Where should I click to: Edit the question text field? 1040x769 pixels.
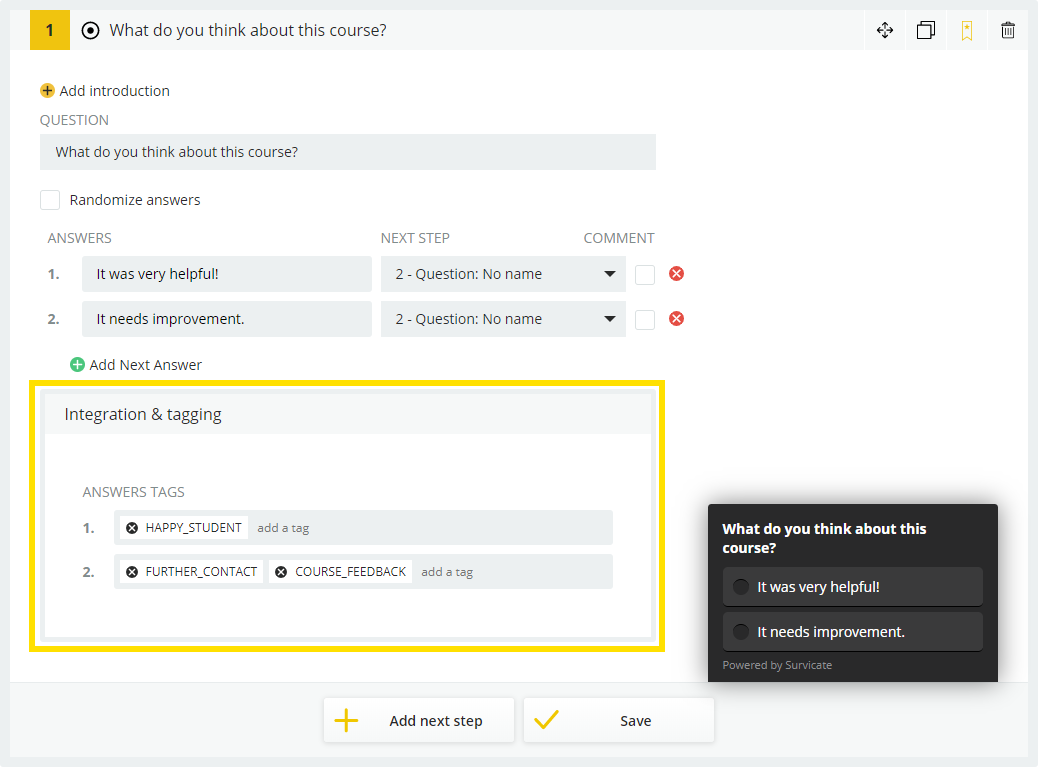point(348,153)
